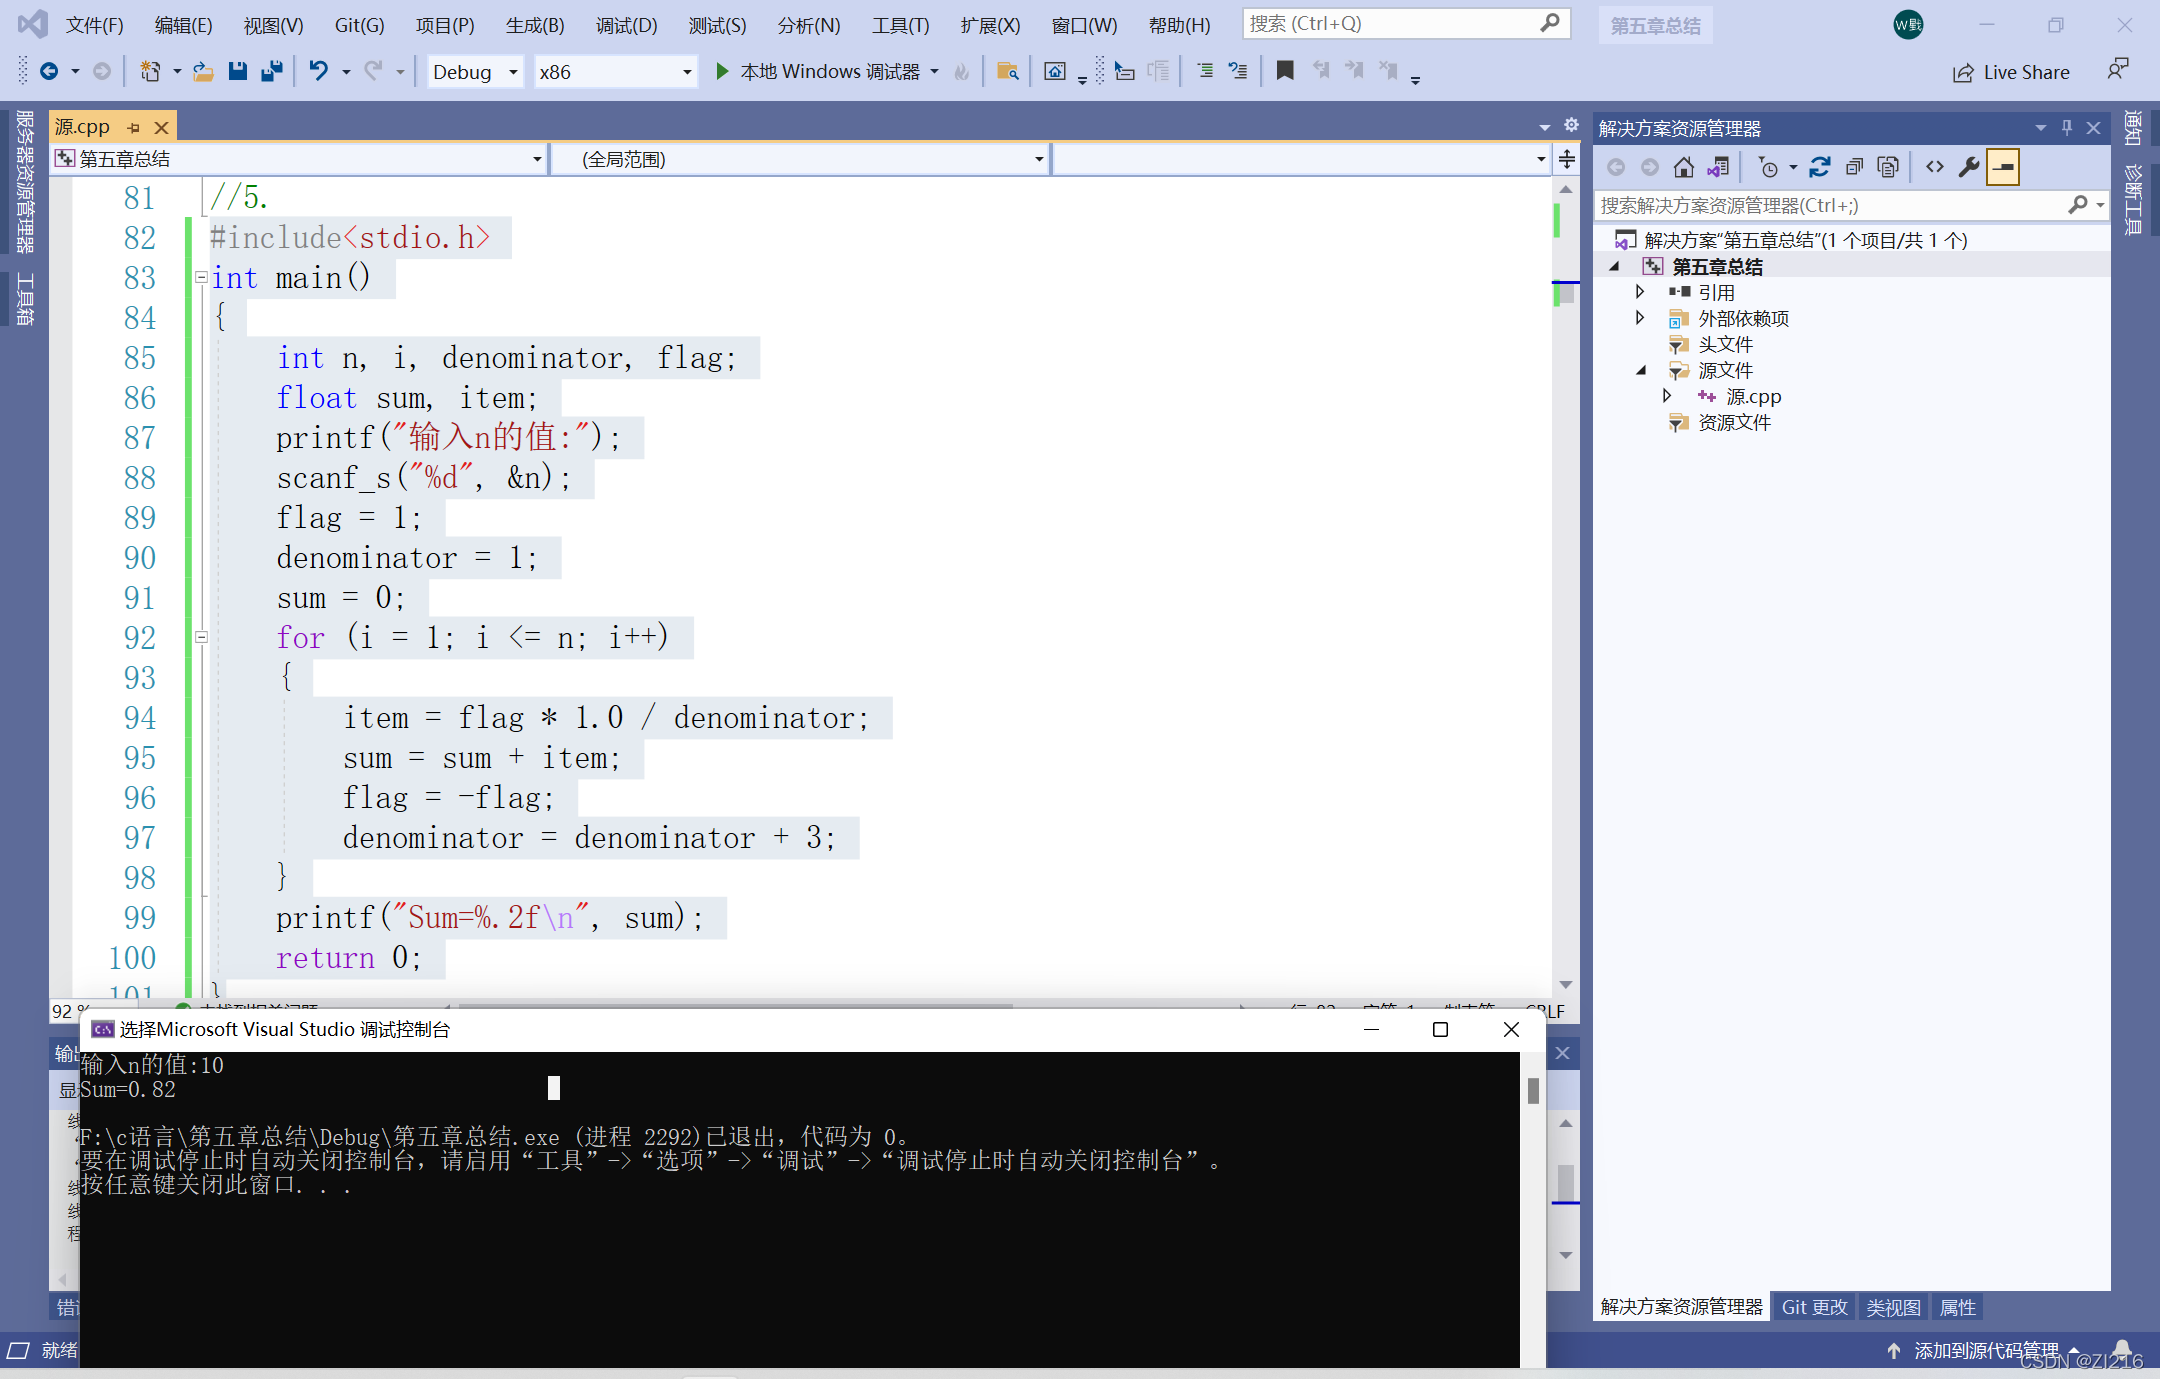The width and height of the screenshot is (2160, 1379).
Task: Click the 搜索 (Ctrl+Q) search box
Action: (x=1406, y=23)
